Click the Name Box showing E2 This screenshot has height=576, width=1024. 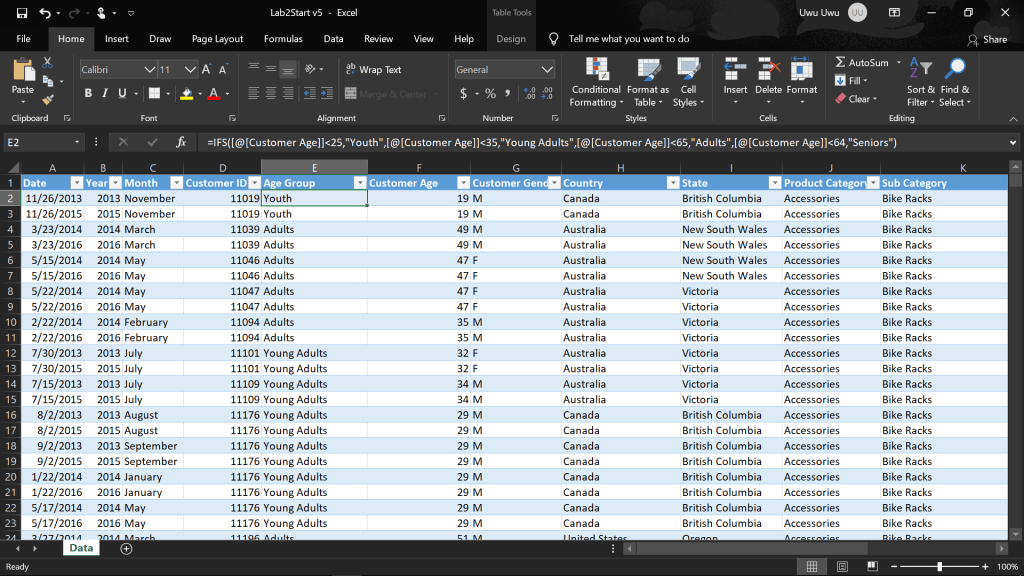pos(40,142)
